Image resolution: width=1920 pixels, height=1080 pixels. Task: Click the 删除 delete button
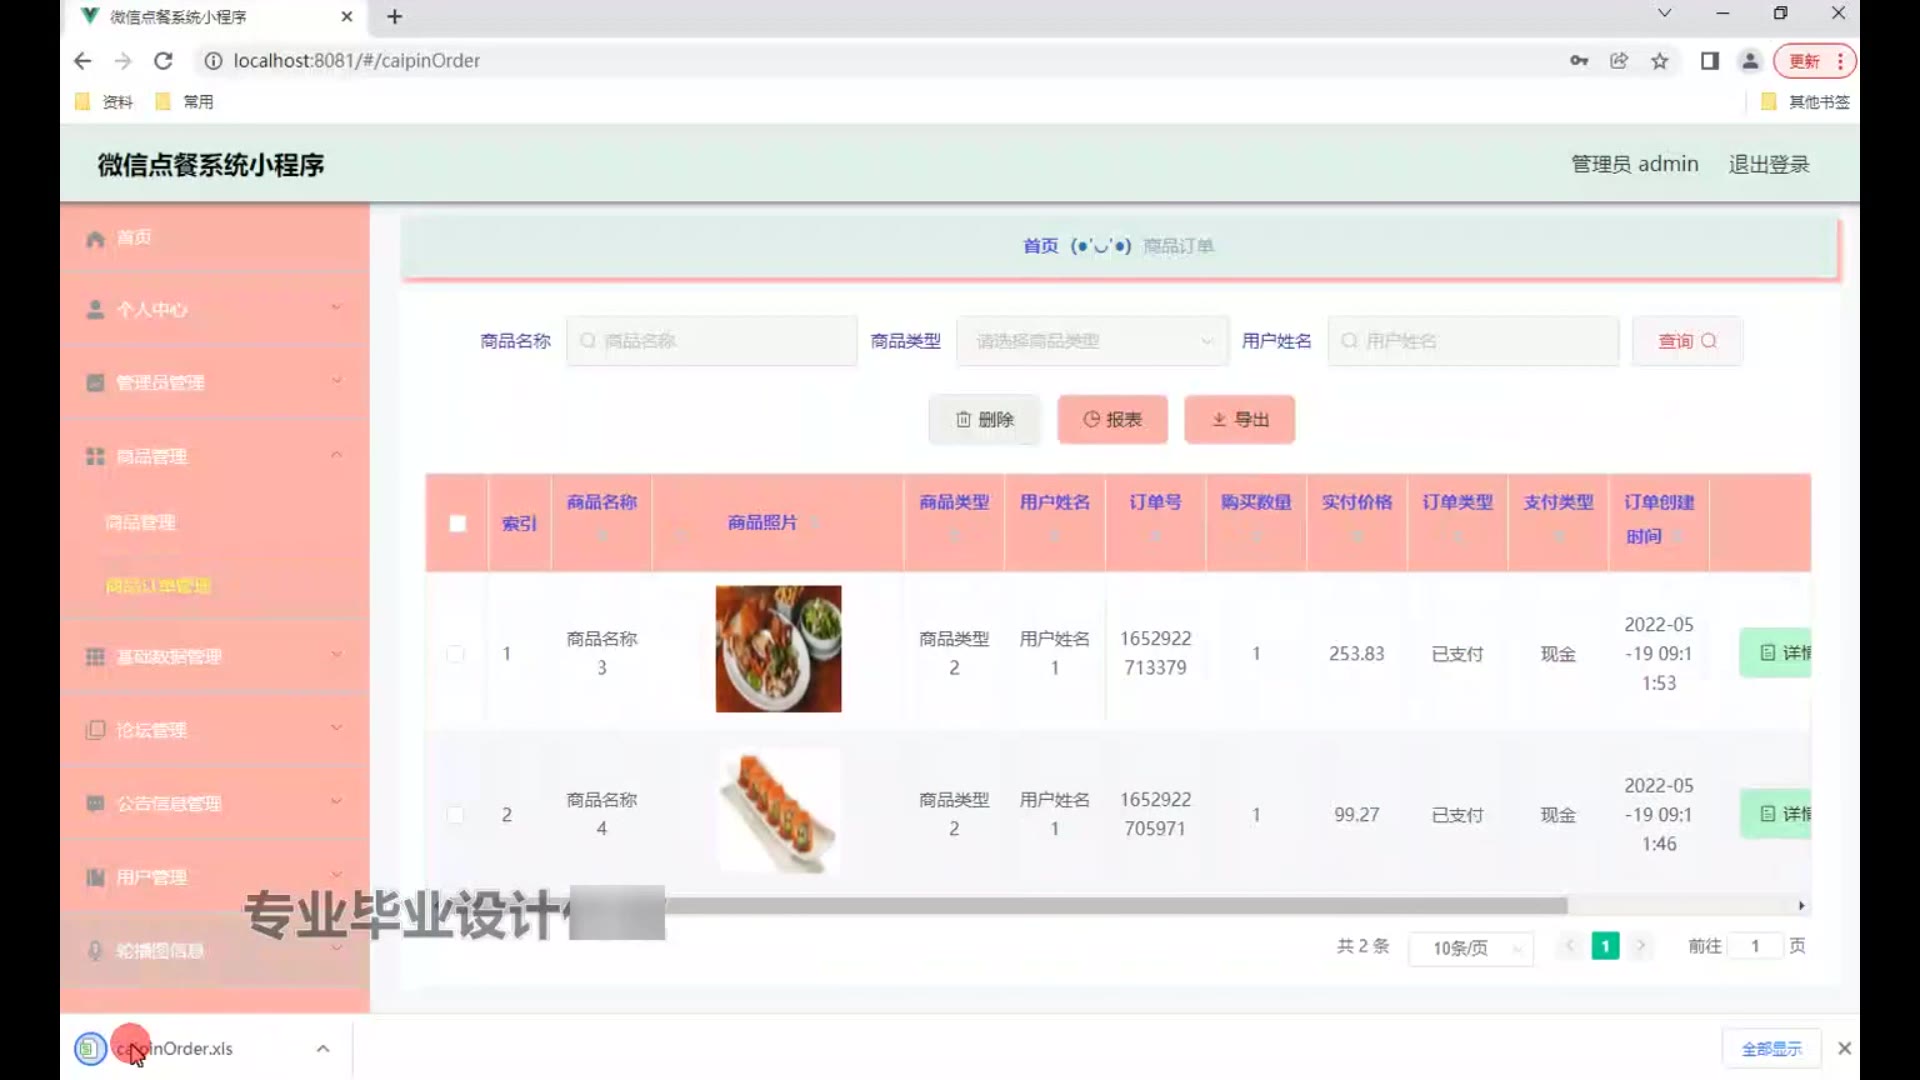click(984, 419)
